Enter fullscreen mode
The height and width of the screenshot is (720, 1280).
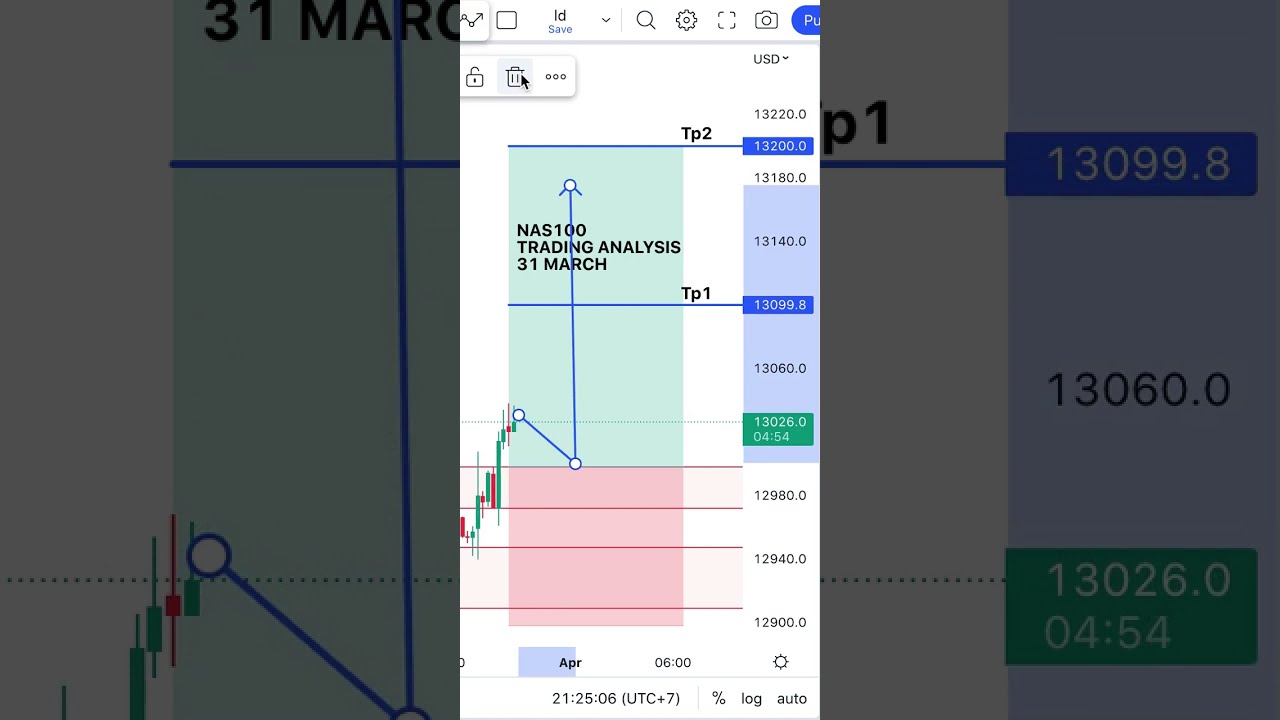[727, 20]
